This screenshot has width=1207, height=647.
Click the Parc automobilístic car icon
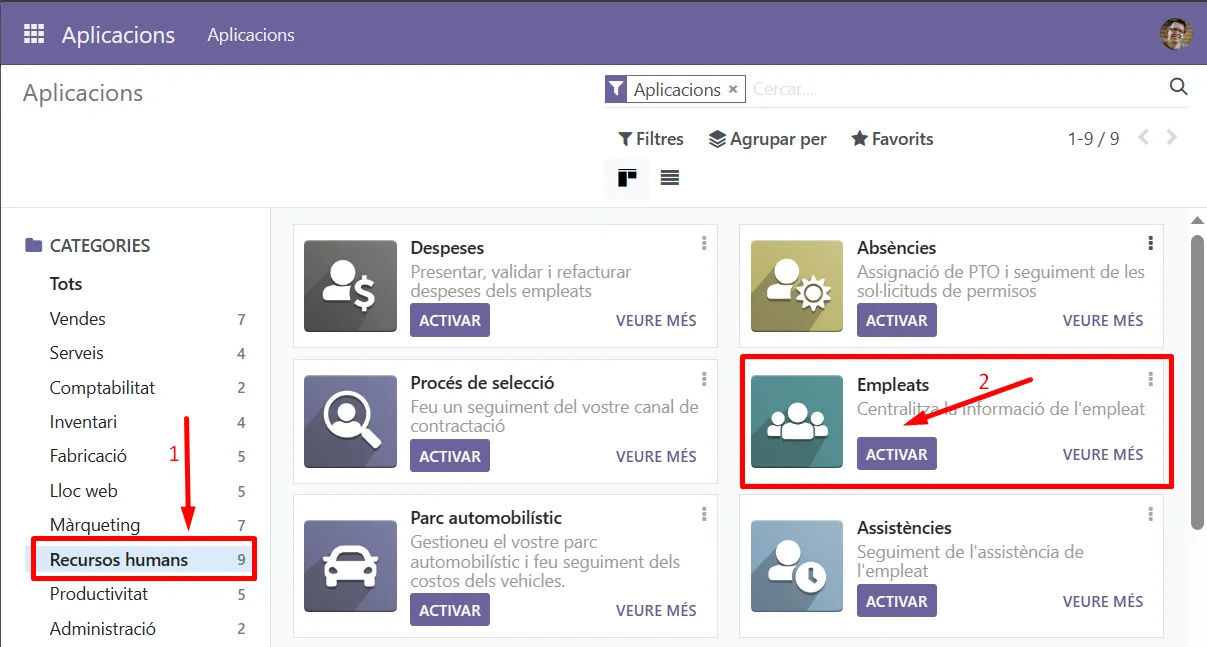(350, 566)
